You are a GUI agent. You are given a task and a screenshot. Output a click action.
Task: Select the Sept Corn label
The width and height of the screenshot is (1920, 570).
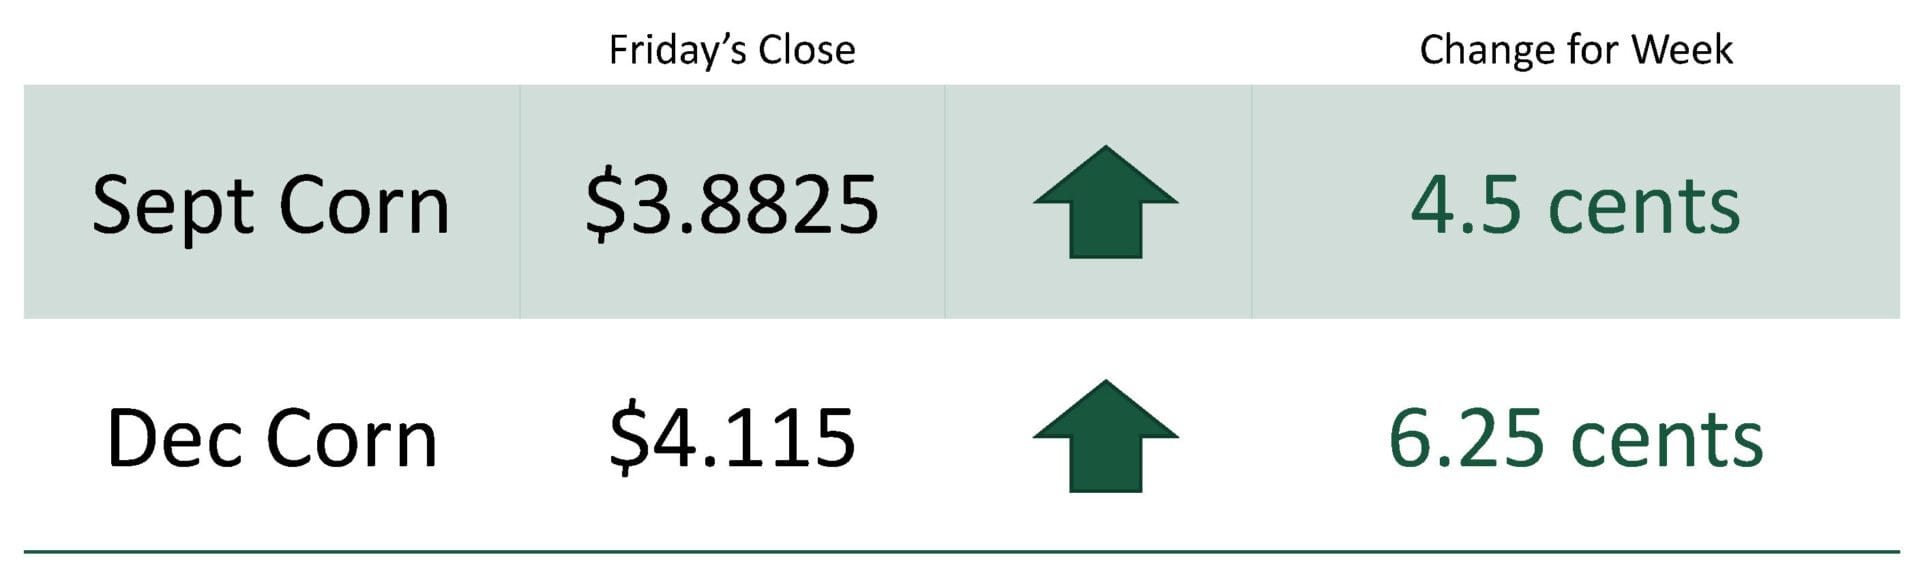(270, 206)
